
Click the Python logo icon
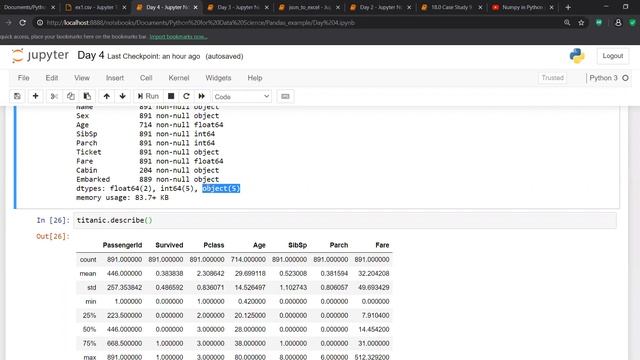(577, 56)
